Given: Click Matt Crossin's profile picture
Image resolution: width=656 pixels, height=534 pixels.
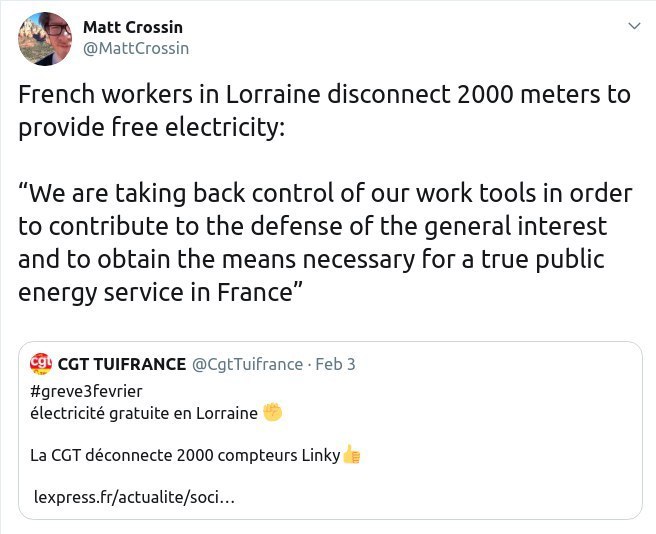Looking at the screenshot, I should coord(45,39).
